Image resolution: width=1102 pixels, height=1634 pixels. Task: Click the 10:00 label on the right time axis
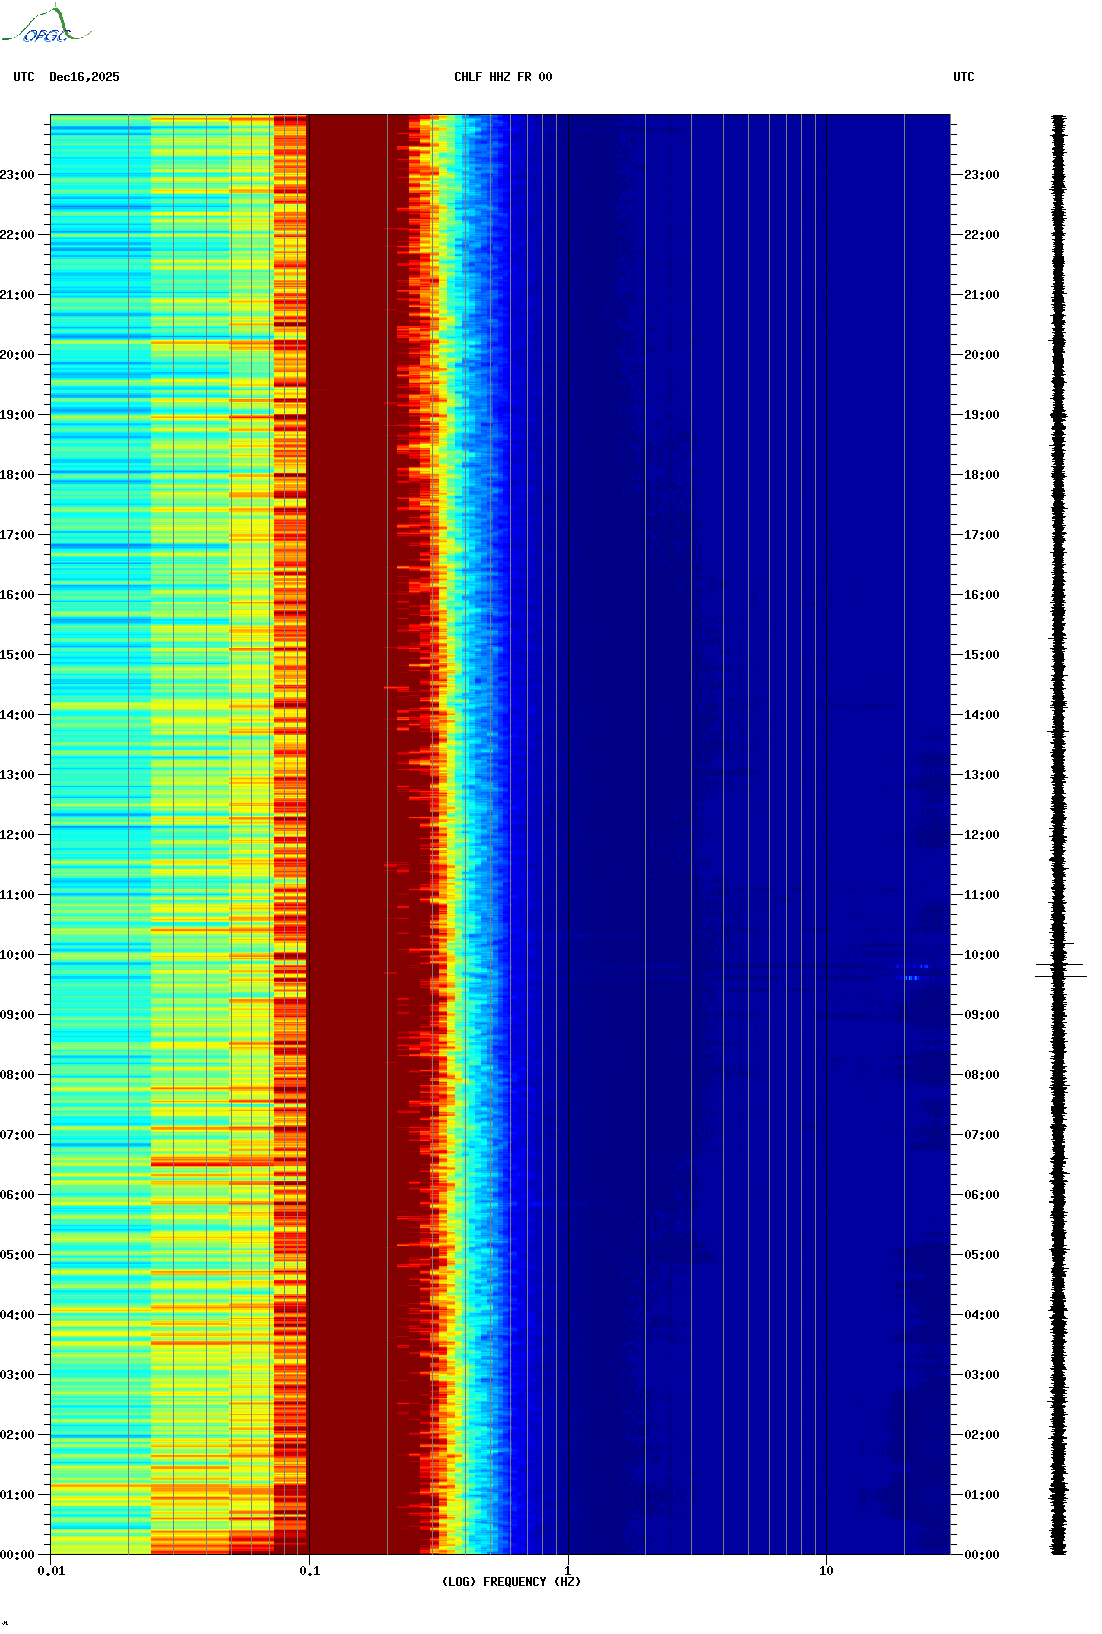(981, 955)
